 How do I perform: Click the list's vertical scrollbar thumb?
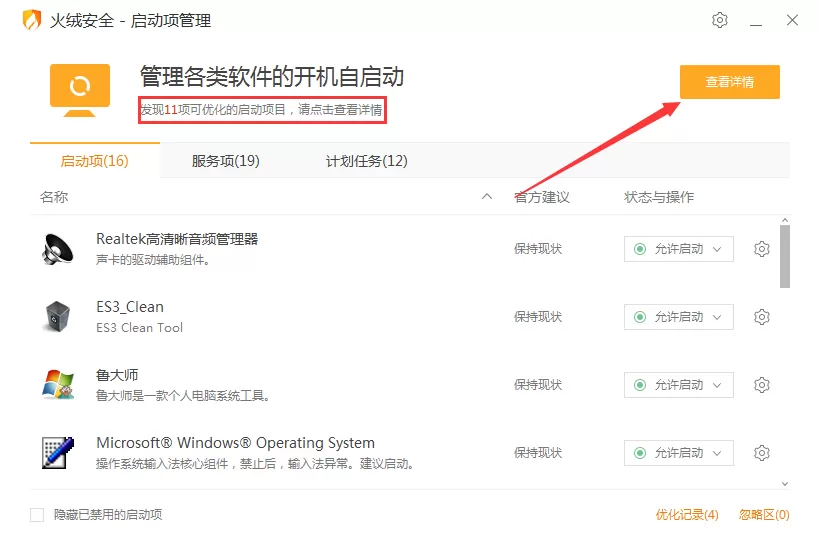pos(784,257)
